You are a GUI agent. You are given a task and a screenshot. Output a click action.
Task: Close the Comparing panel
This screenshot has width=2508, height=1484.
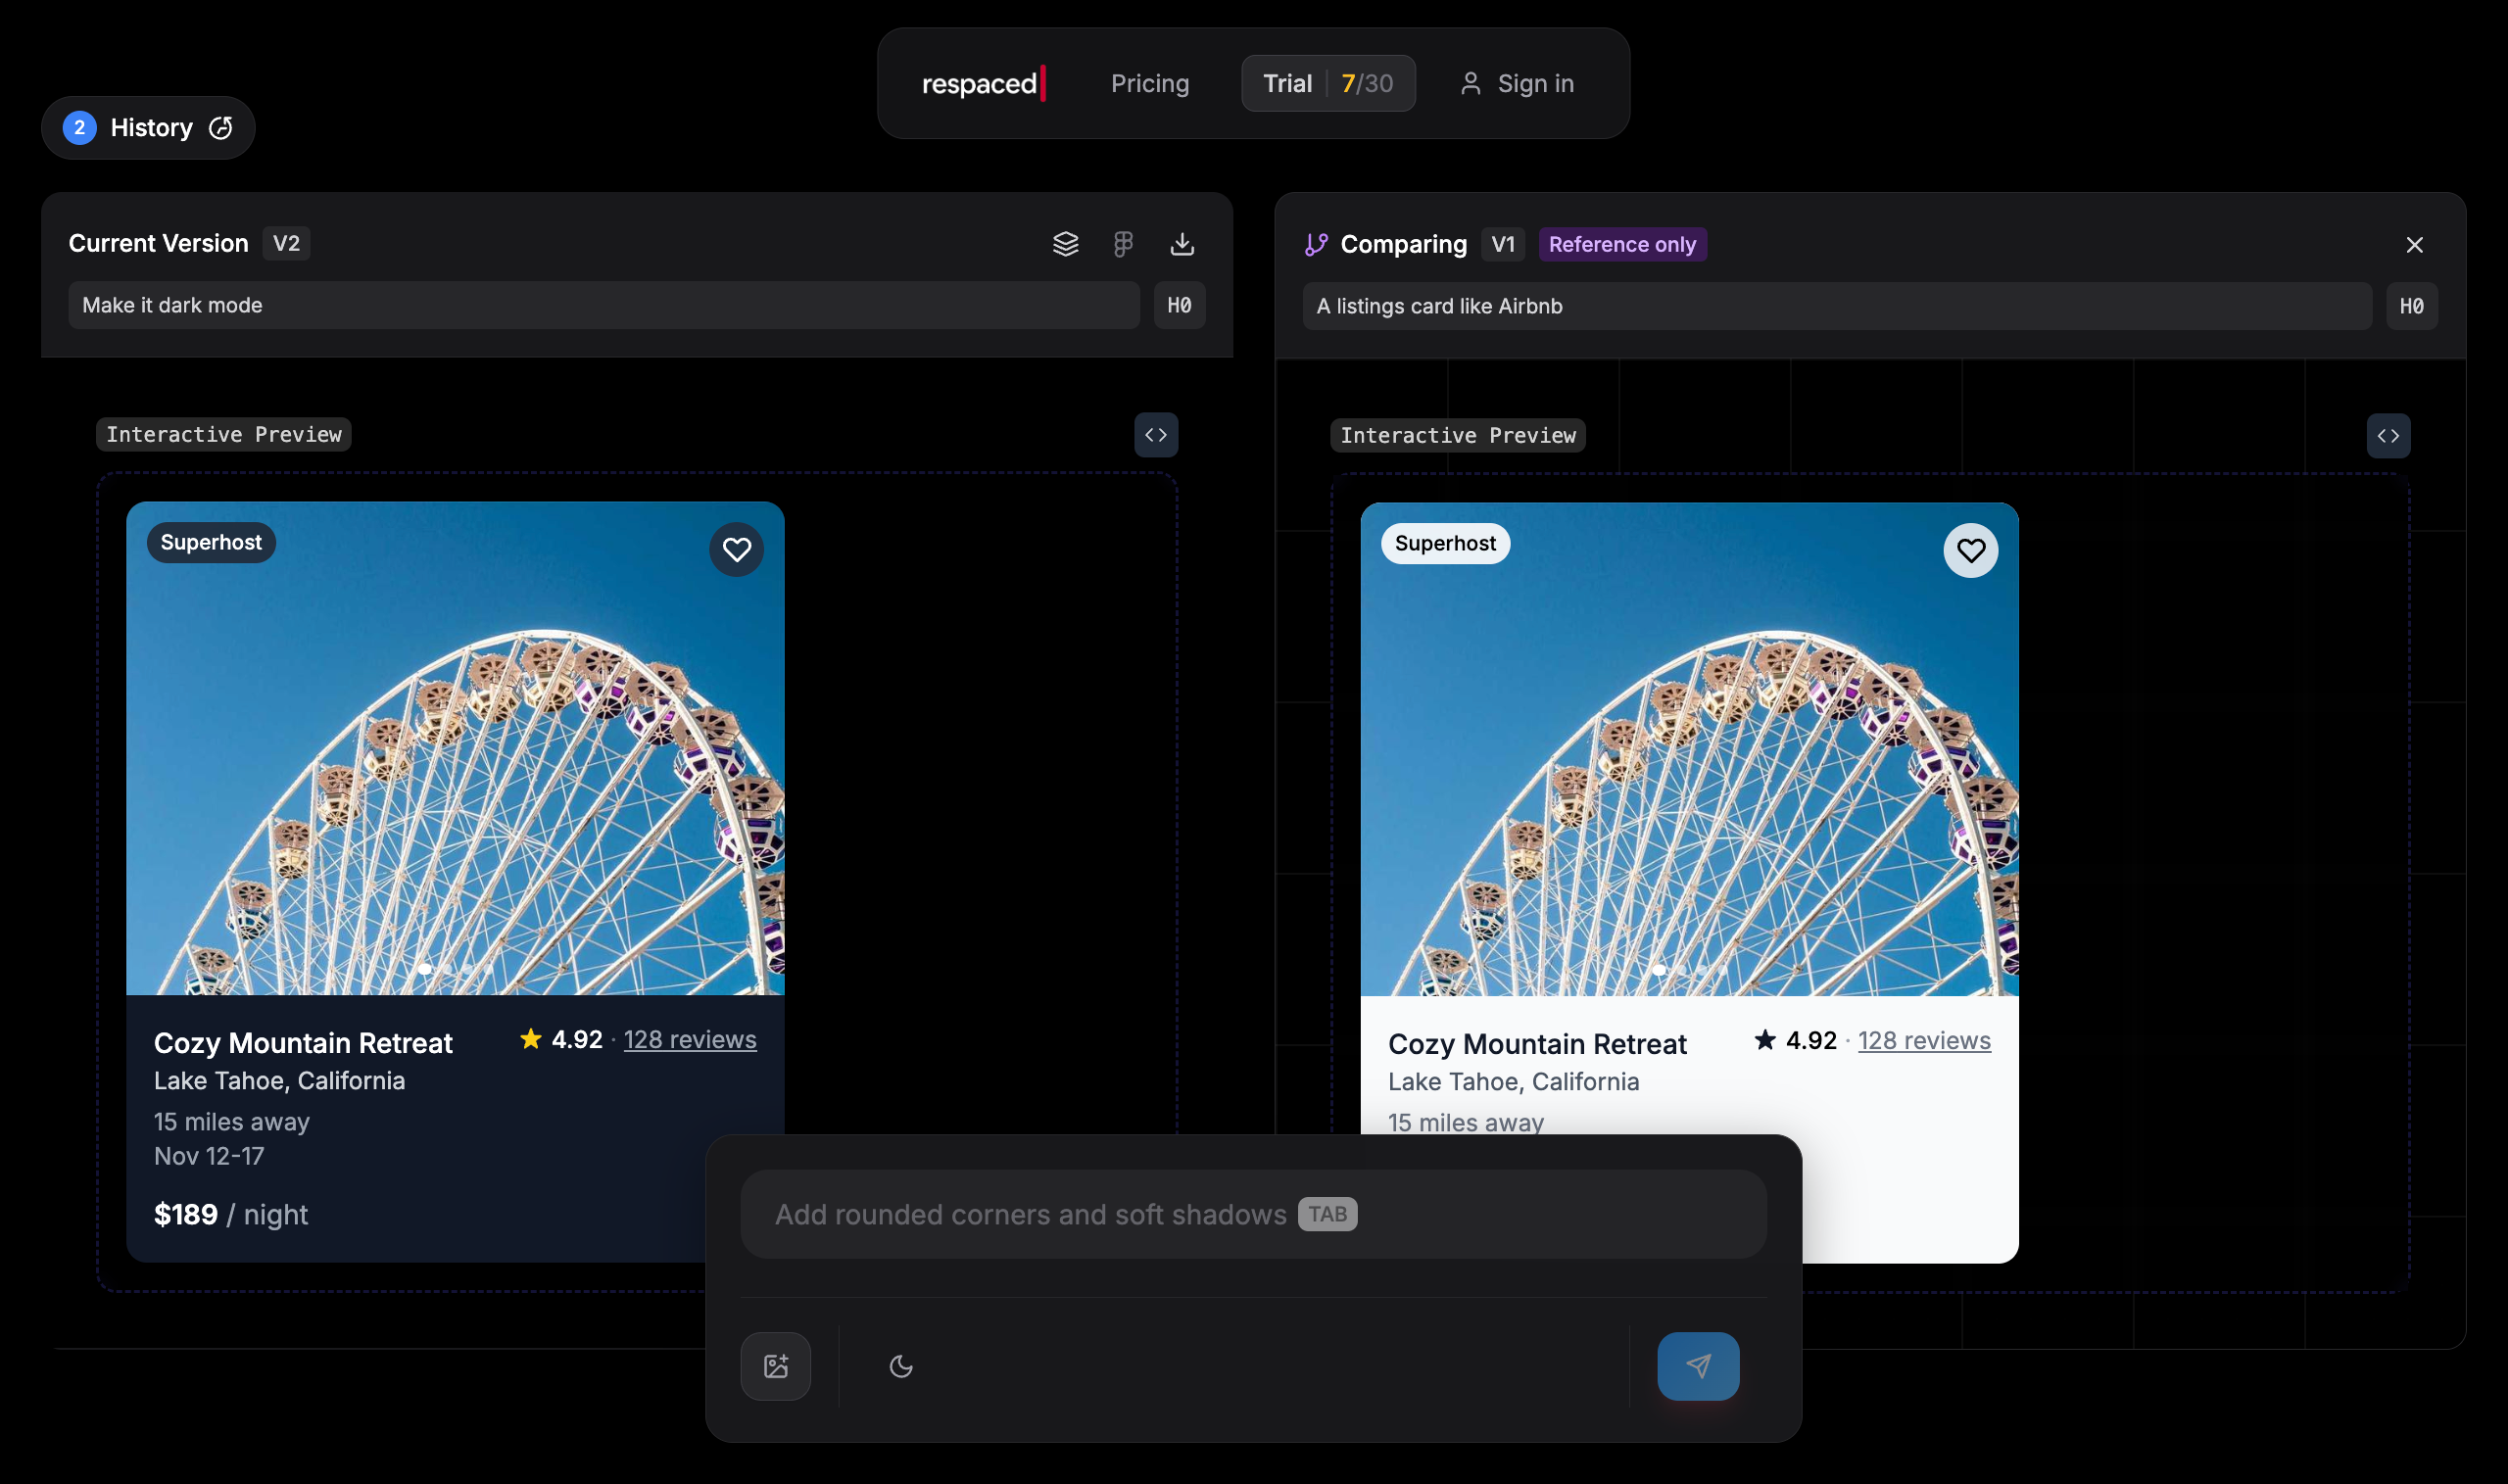[x=2414, y=245]
